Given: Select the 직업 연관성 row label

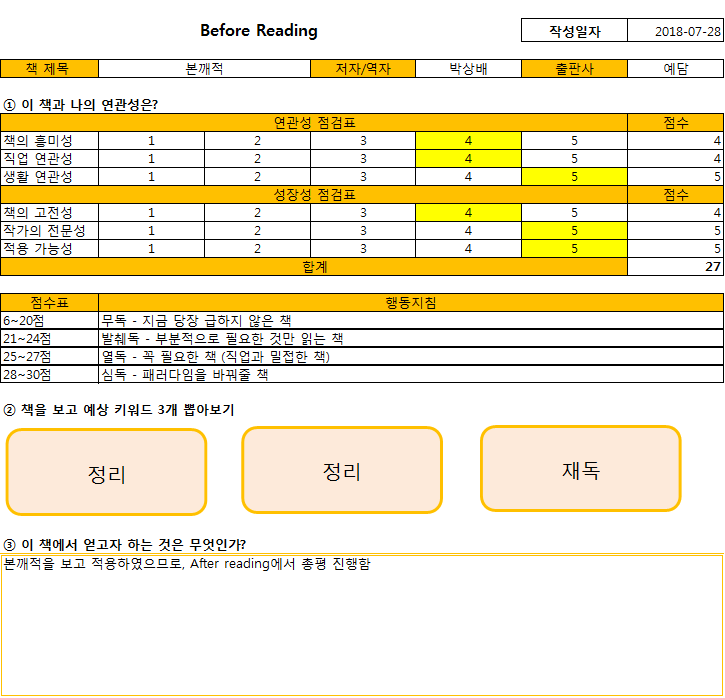Looking at the screenshot, I should [49, 159].
